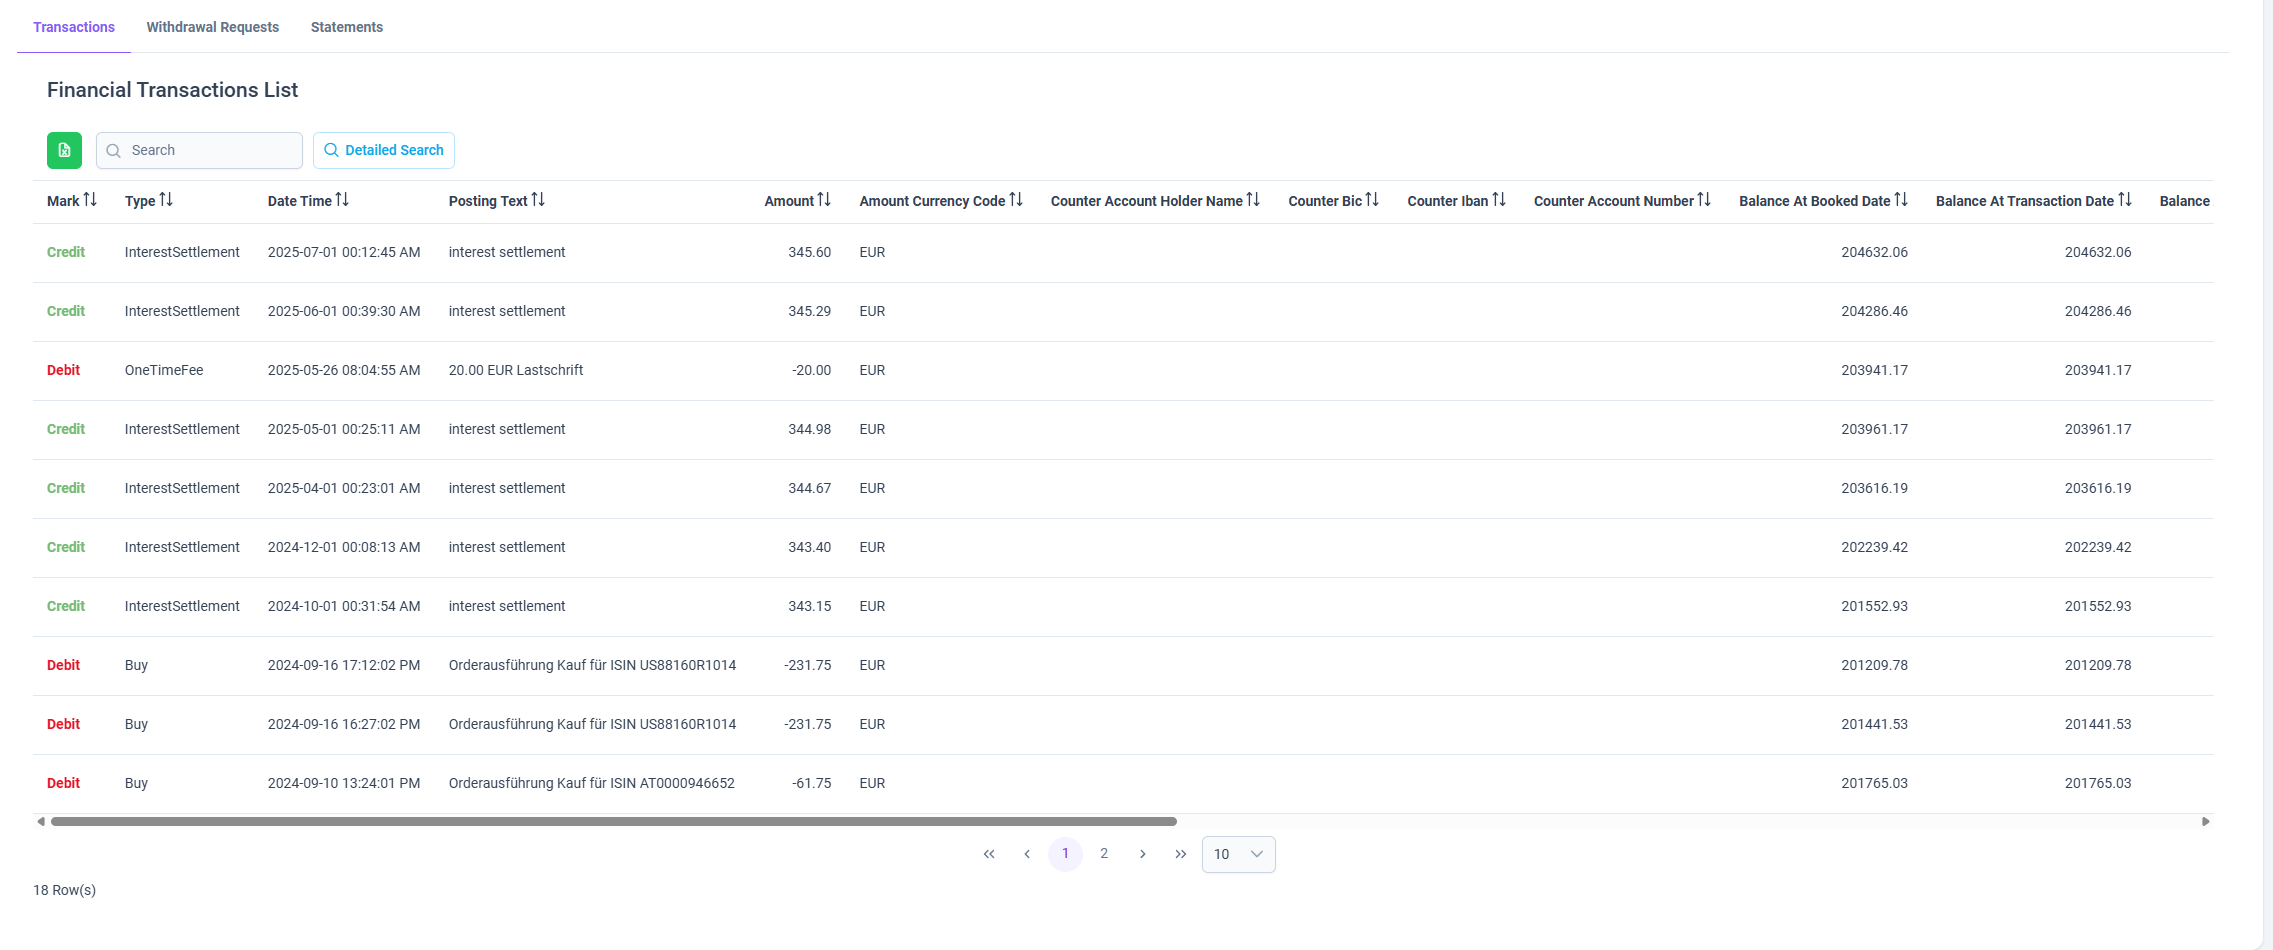This screenshot has width=2273, height=950.
Task: Select page 2 in pagination
Action: [x=1104, y=854]
